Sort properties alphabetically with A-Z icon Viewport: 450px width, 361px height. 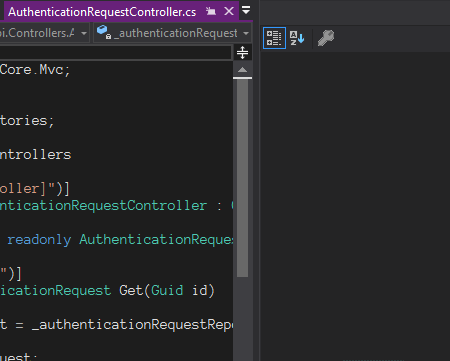coord(297,38)
